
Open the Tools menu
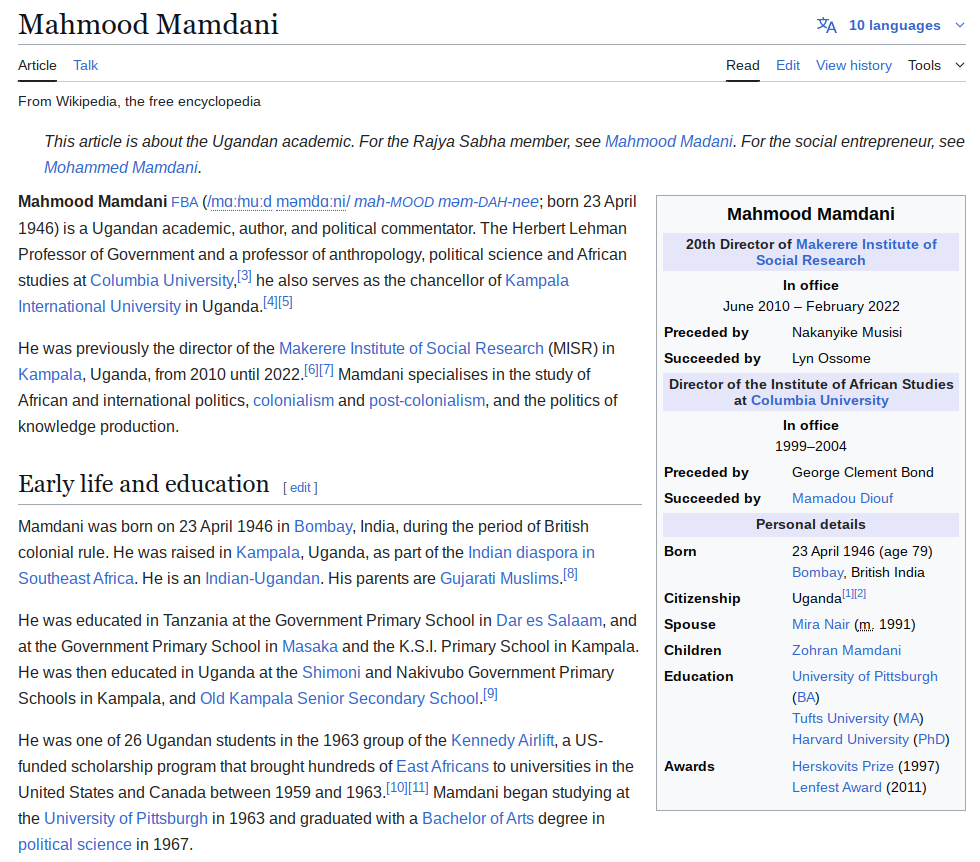coord(924,66)
